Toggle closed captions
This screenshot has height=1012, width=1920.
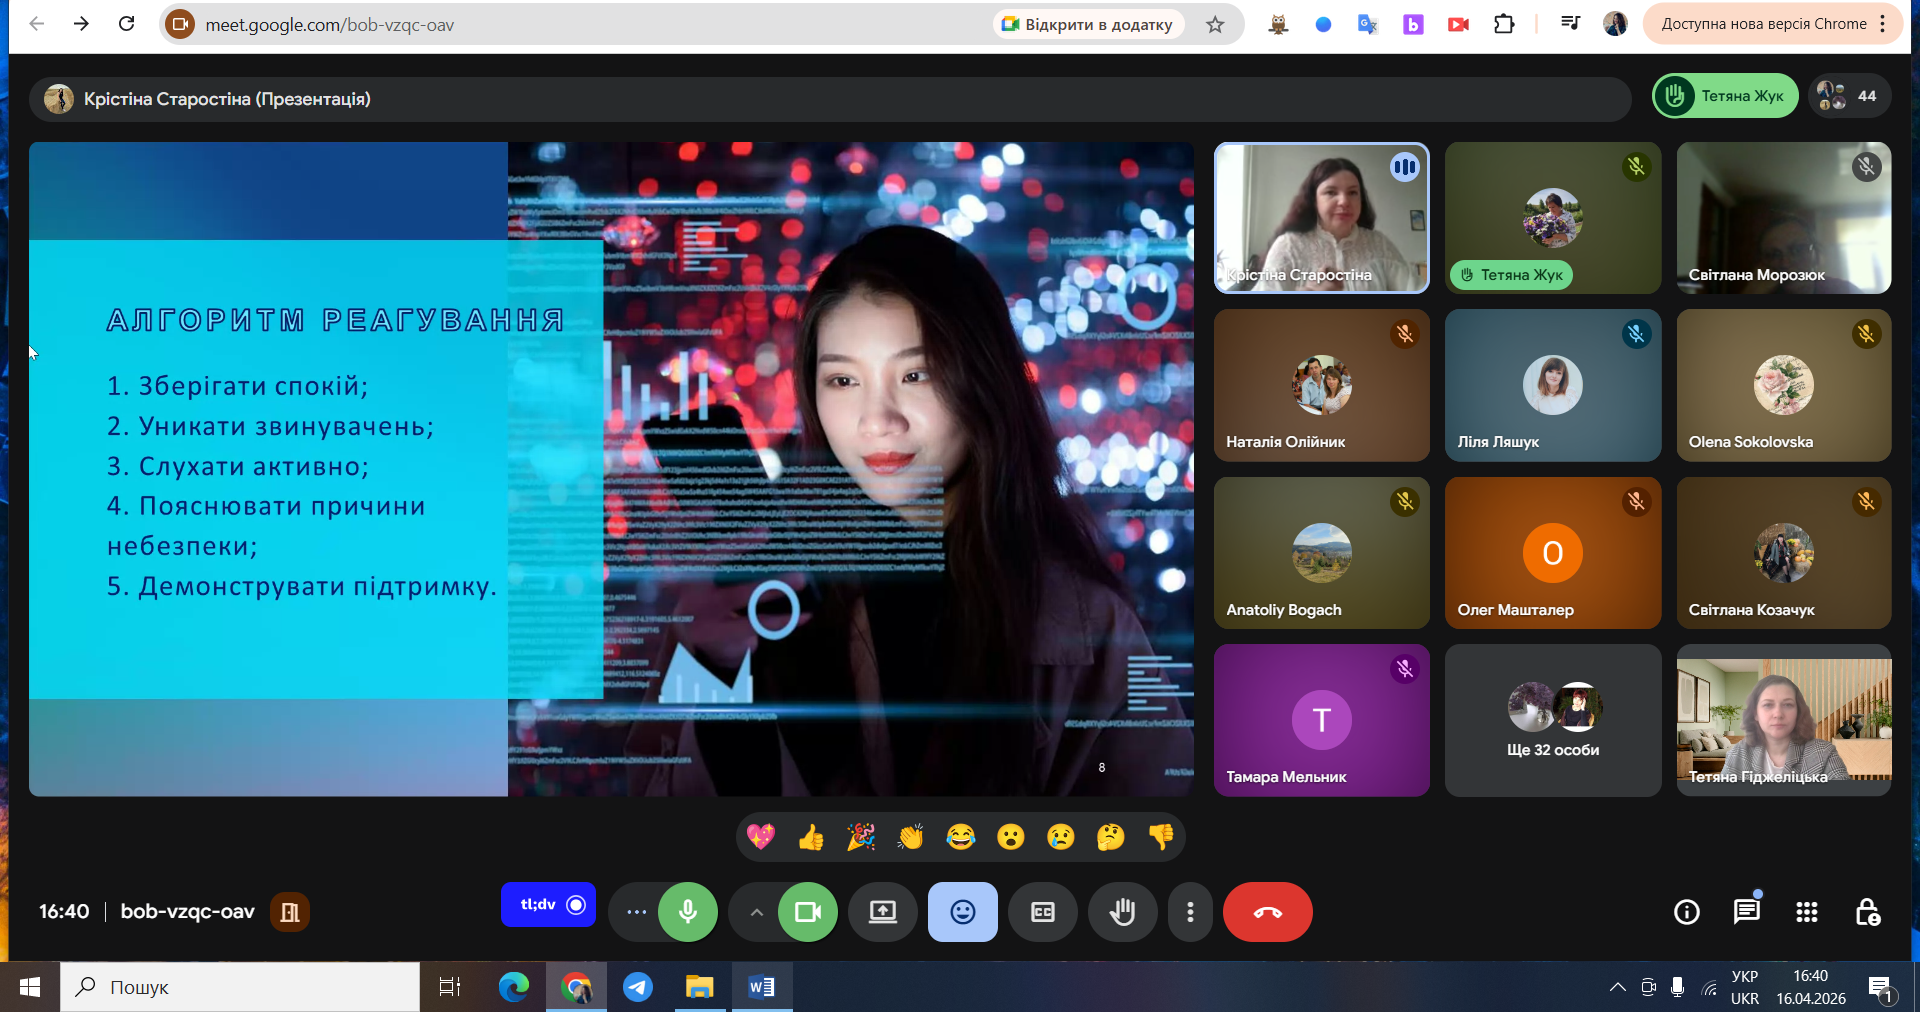(1042, 912)
